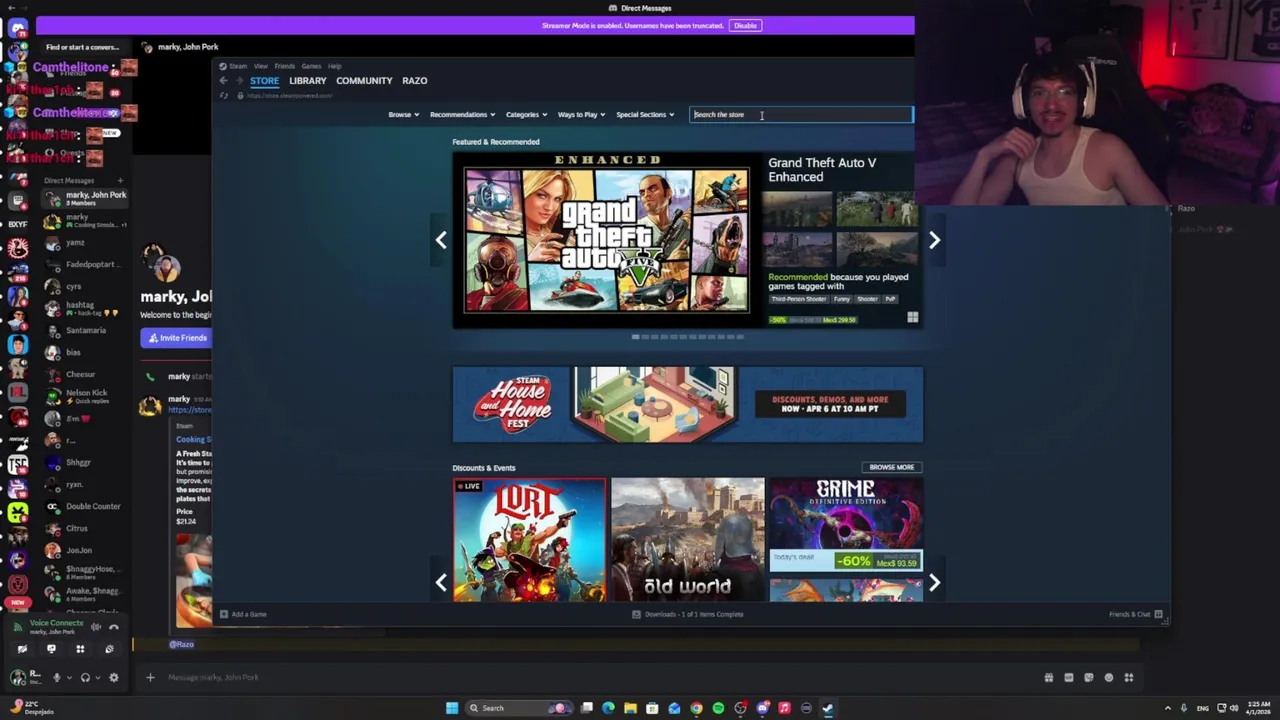The height and width of the screenshot is (720, 1280).
Task: Open Steam's Friends menu
Action: [285, 66]
